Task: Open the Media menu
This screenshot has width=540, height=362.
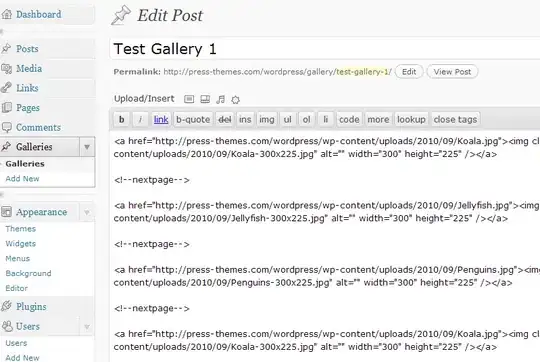Action: tap(29, 69)
